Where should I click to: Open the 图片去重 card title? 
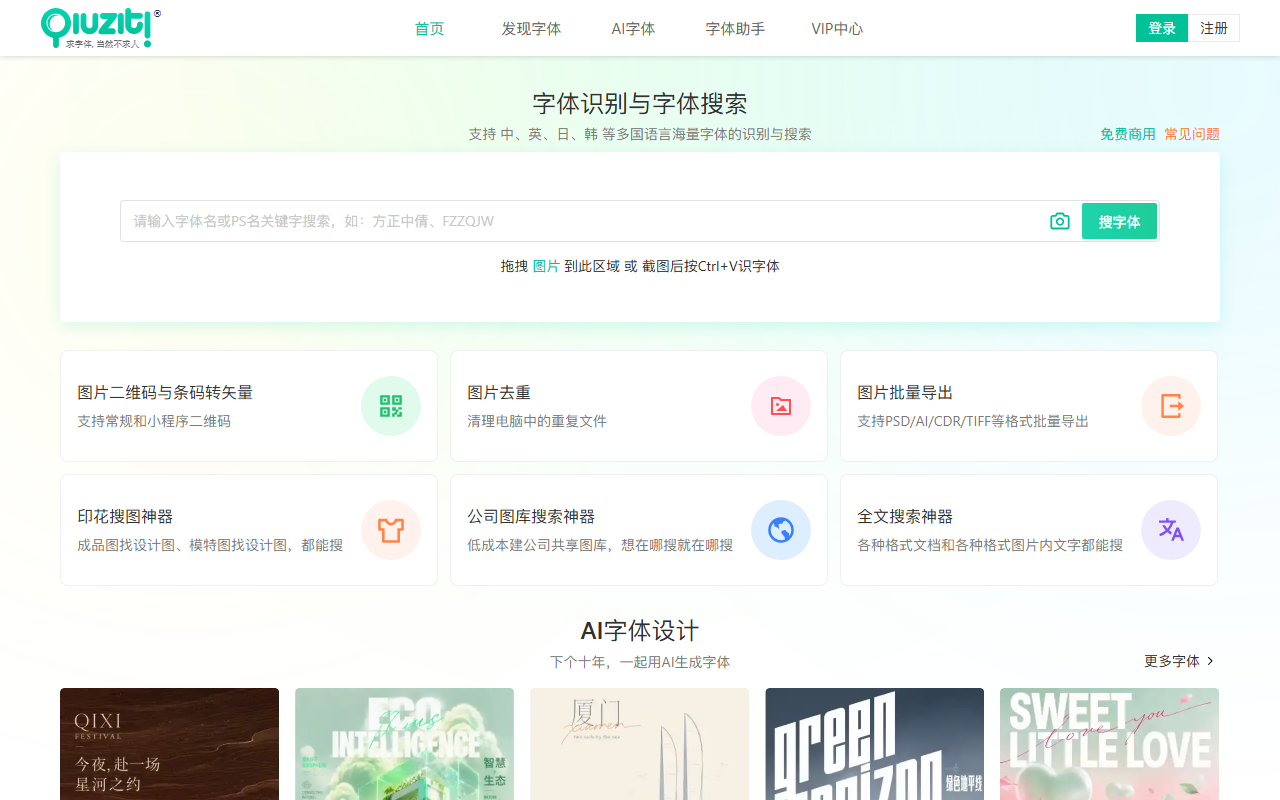point(499,393)
